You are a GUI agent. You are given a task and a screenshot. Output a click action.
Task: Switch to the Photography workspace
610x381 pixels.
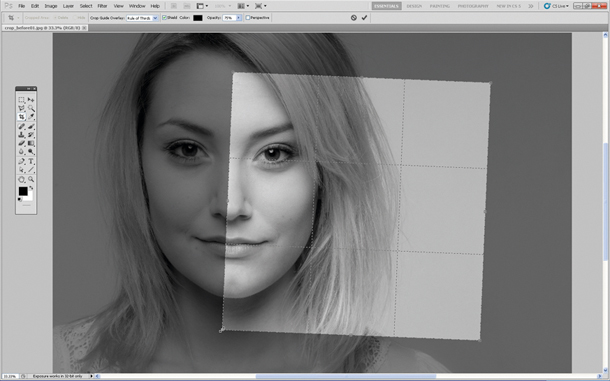point(473,6)
